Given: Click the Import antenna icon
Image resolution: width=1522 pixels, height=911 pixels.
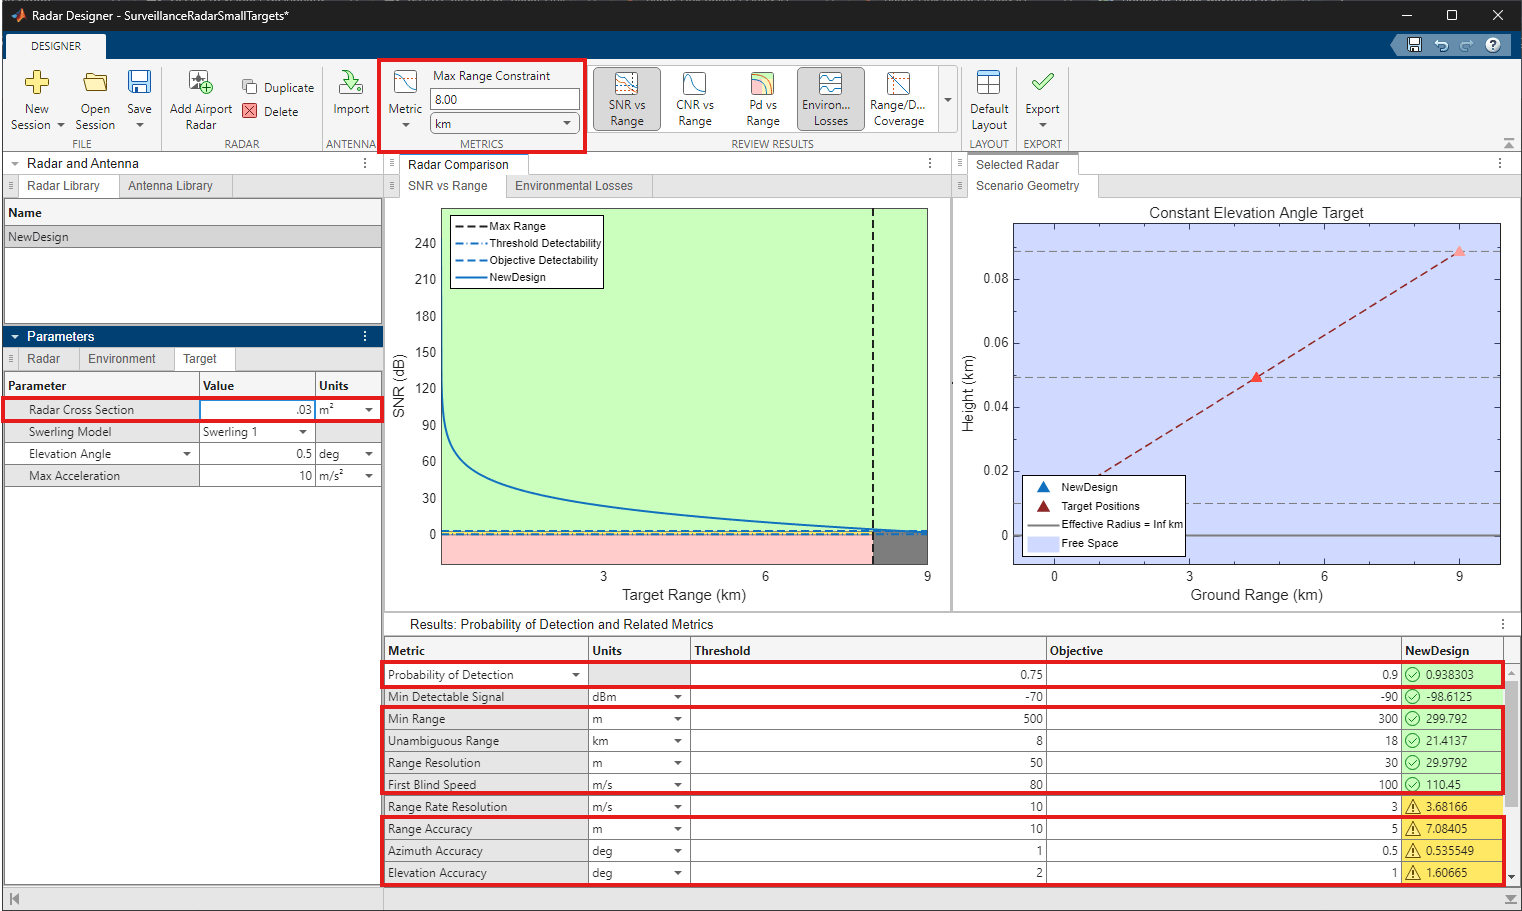Looking at the screenshot, I should click(x=351, y=83).
